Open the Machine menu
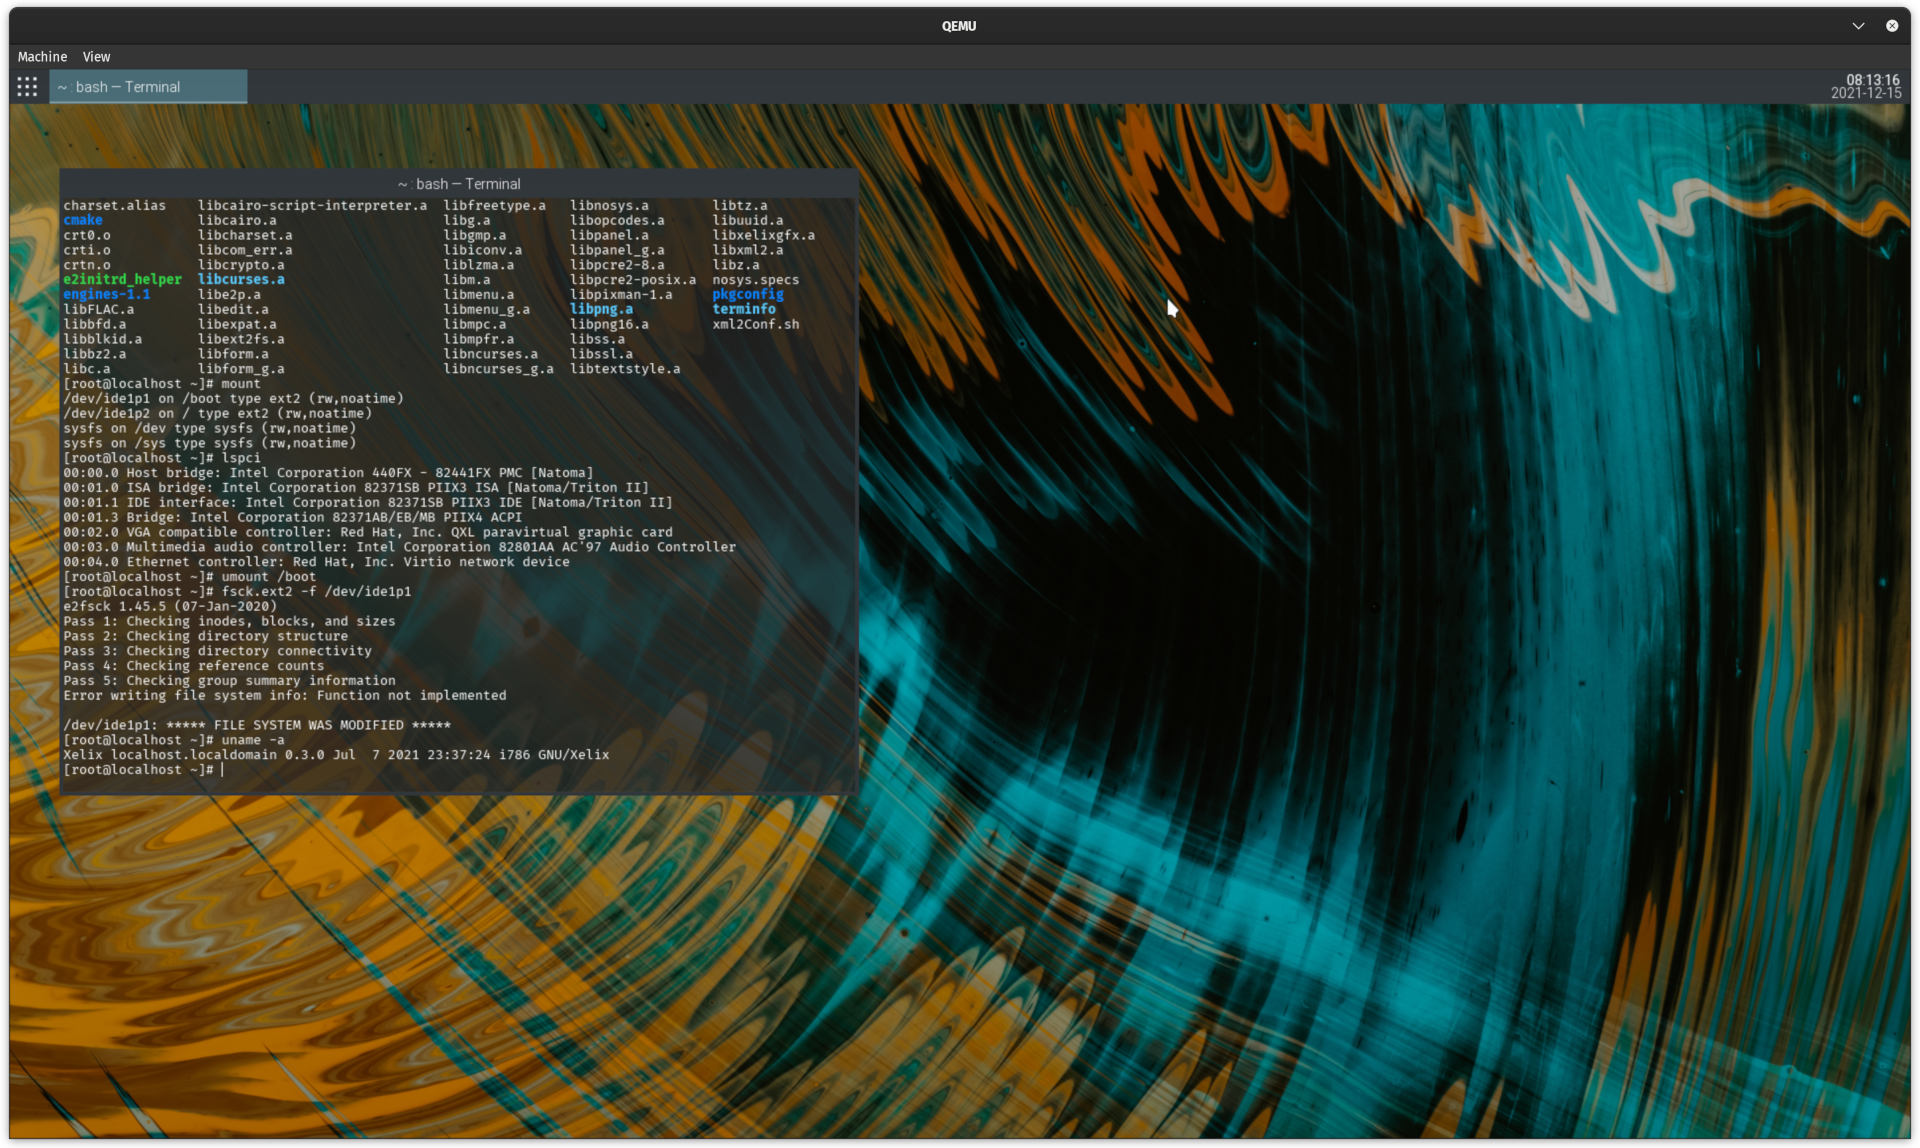The image size is (1920, 1148). click(x=41, y=56)
